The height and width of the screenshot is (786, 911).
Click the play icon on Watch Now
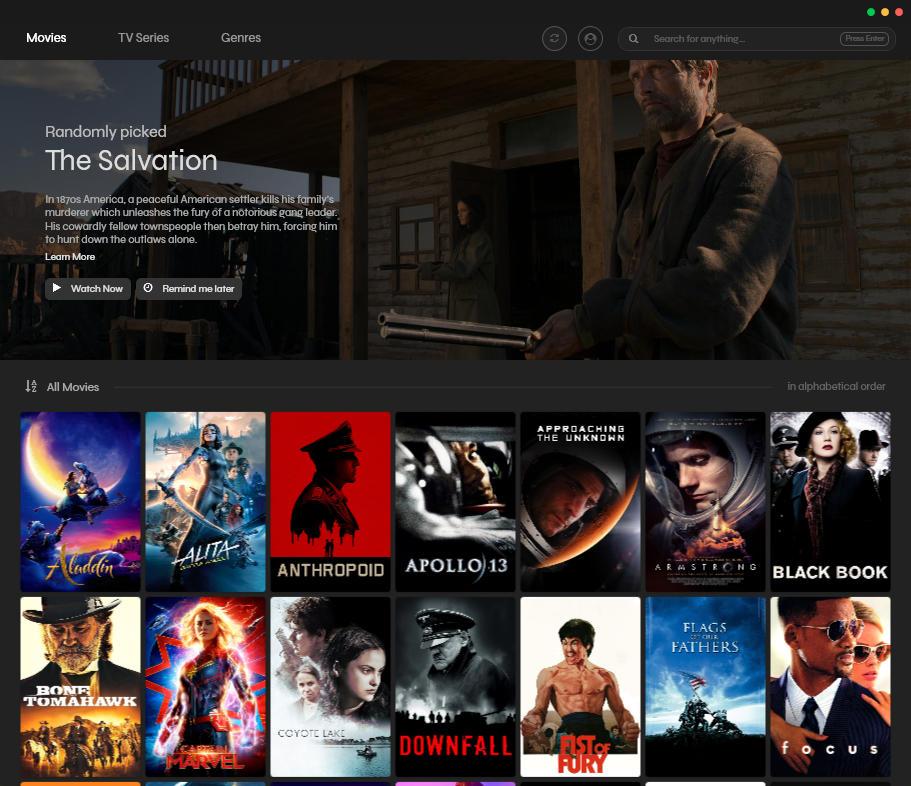(x=56, y=288)
